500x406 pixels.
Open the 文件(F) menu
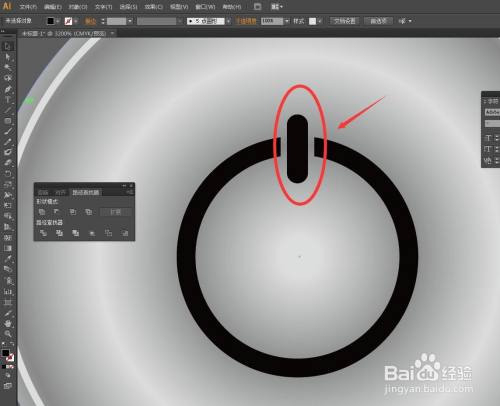[28, 7]
